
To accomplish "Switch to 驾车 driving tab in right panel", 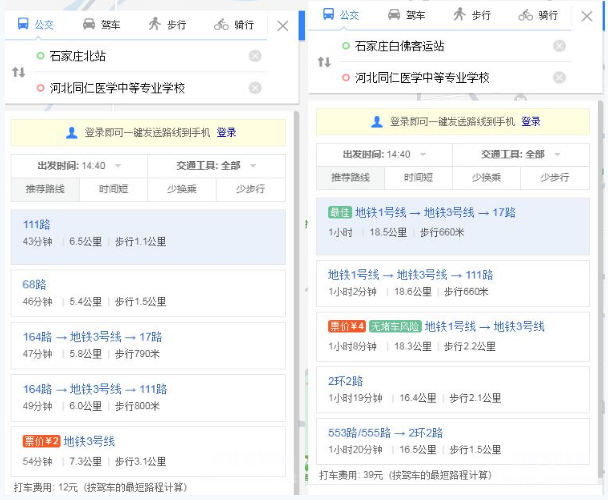I will pos(406,15).
